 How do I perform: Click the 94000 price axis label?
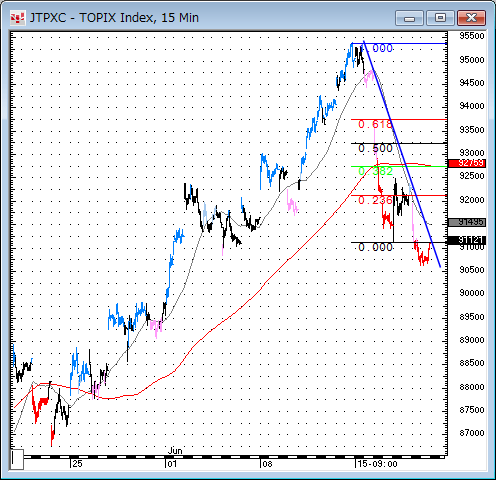point(472,106)
